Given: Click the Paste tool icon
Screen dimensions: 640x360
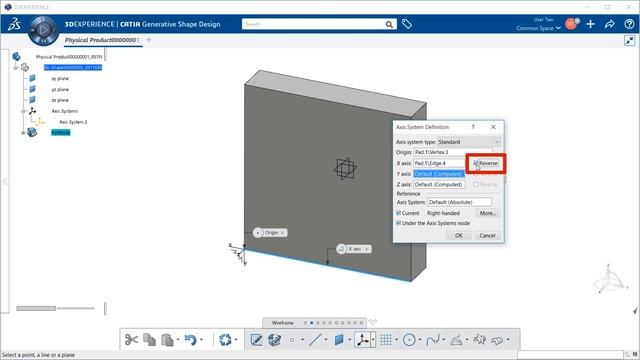Looking at the screenshot, I should click(x=167, y=340).
